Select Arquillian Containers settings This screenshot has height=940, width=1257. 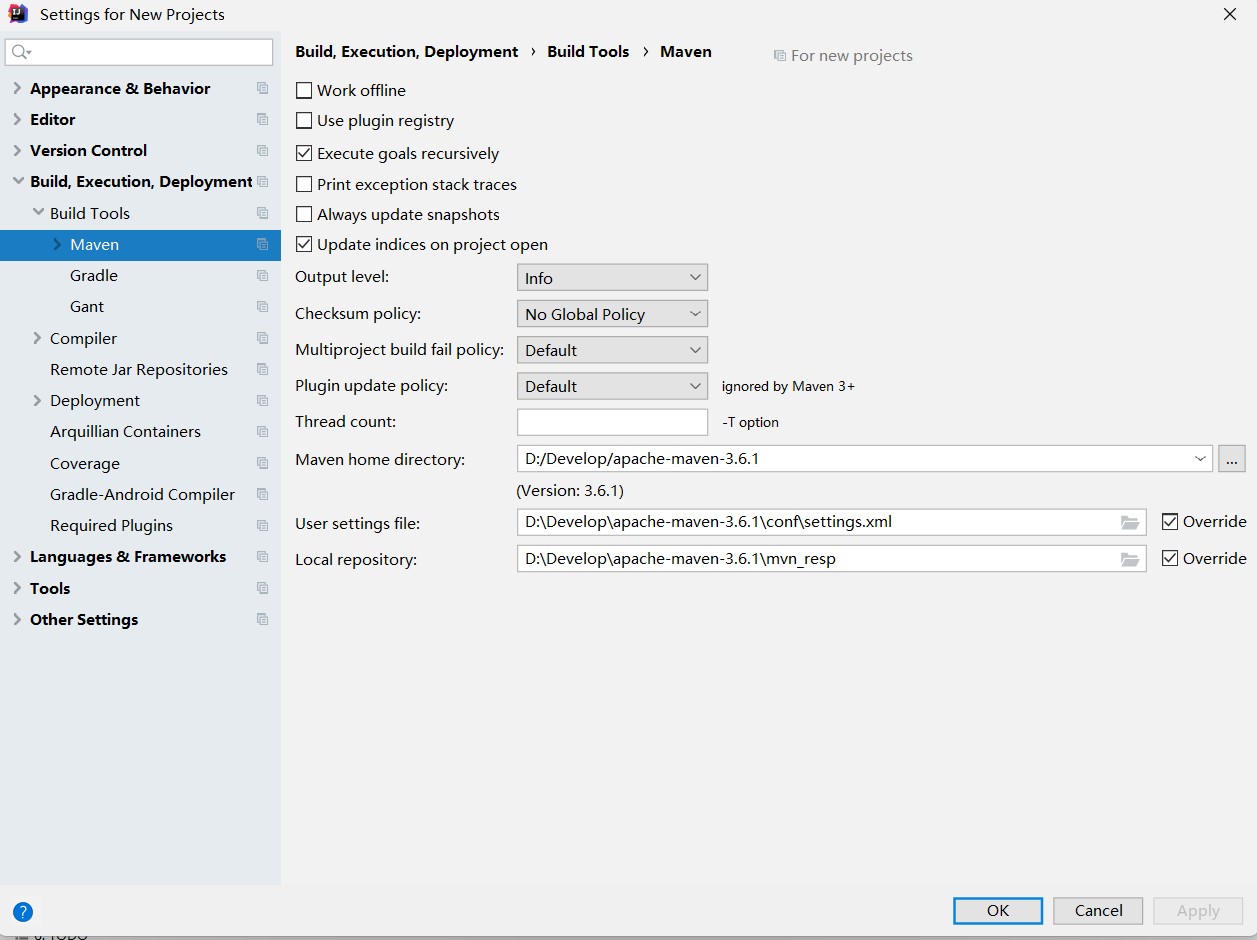(x=125, y=432)
